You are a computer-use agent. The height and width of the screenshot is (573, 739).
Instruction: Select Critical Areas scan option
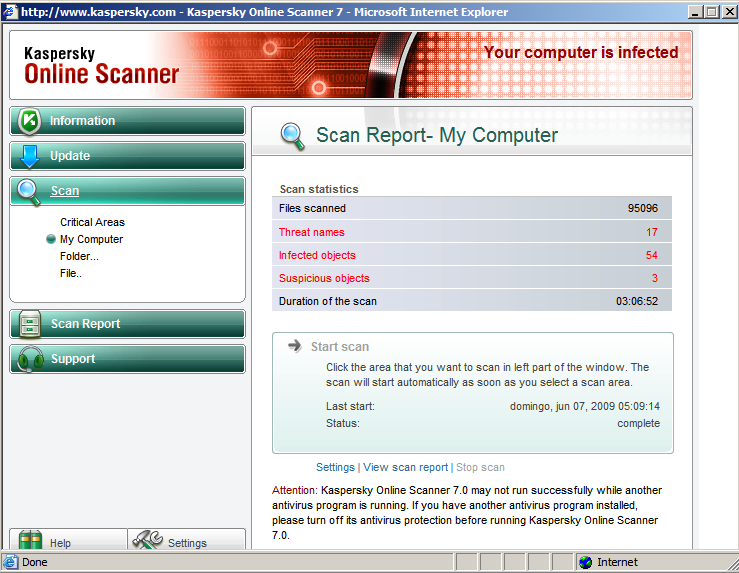pyautogui.click(x=92, y=222)
